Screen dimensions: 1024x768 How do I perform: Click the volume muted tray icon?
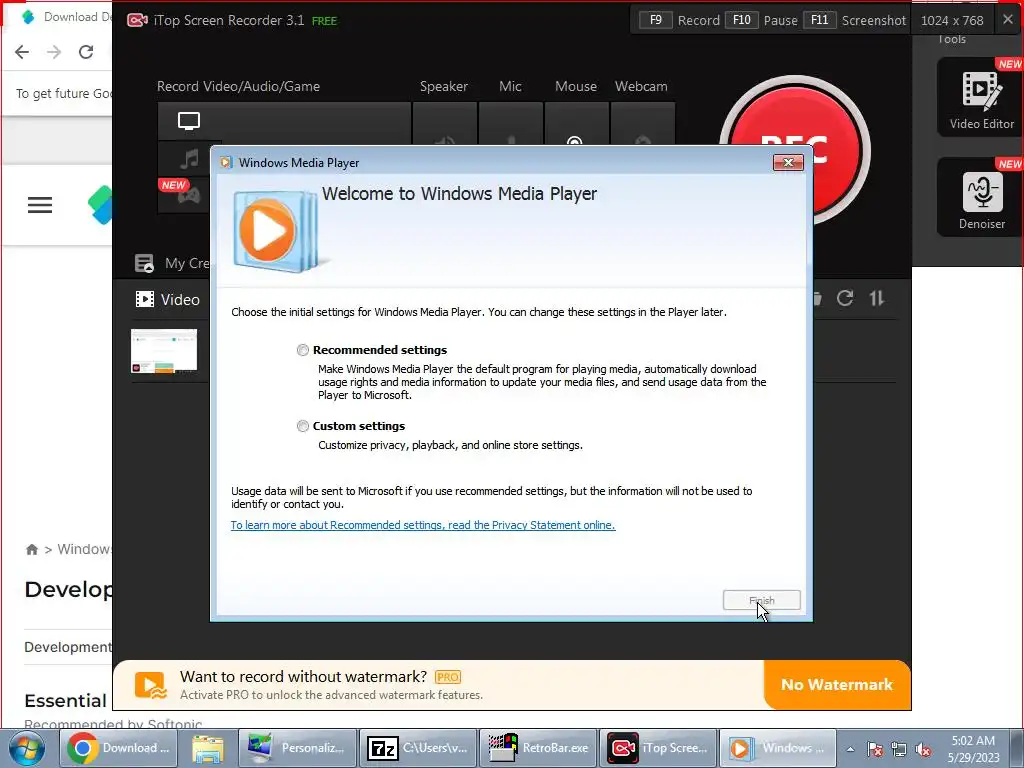[x=923, y=749]
